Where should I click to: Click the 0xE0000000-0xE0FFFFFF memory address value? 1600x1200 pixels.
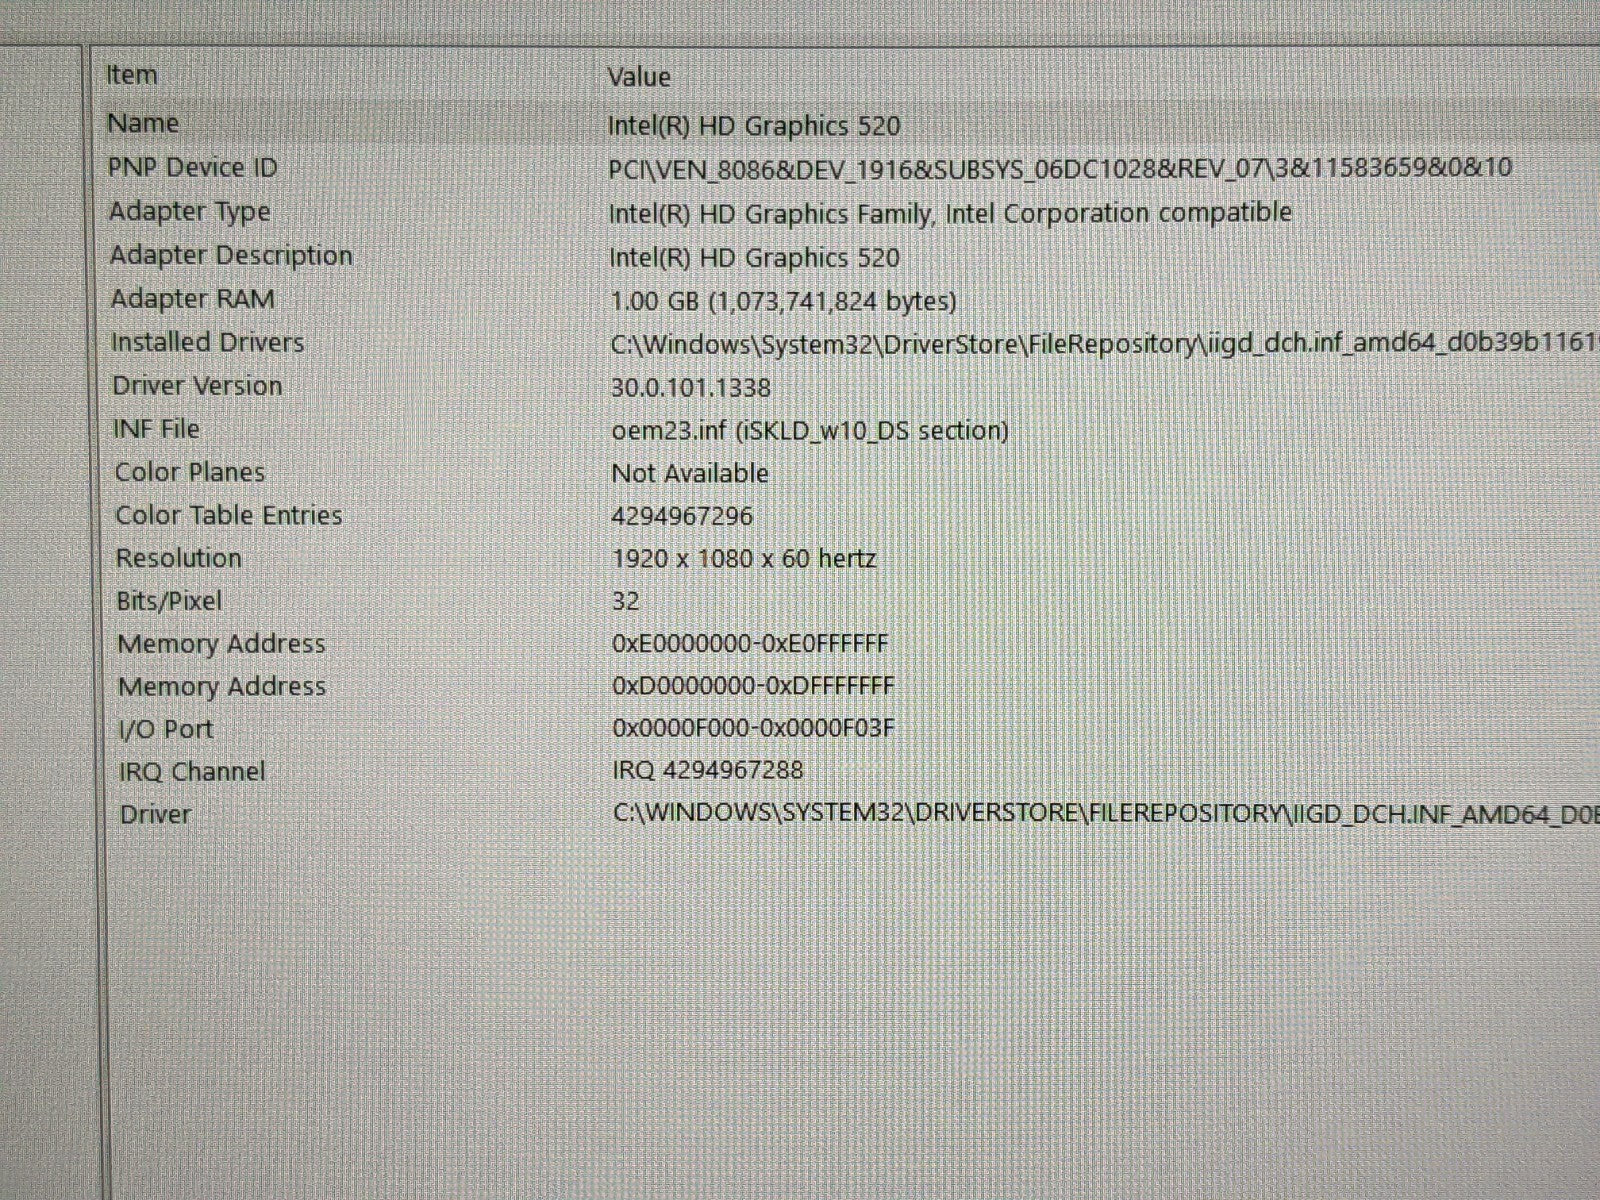[749, 644]
